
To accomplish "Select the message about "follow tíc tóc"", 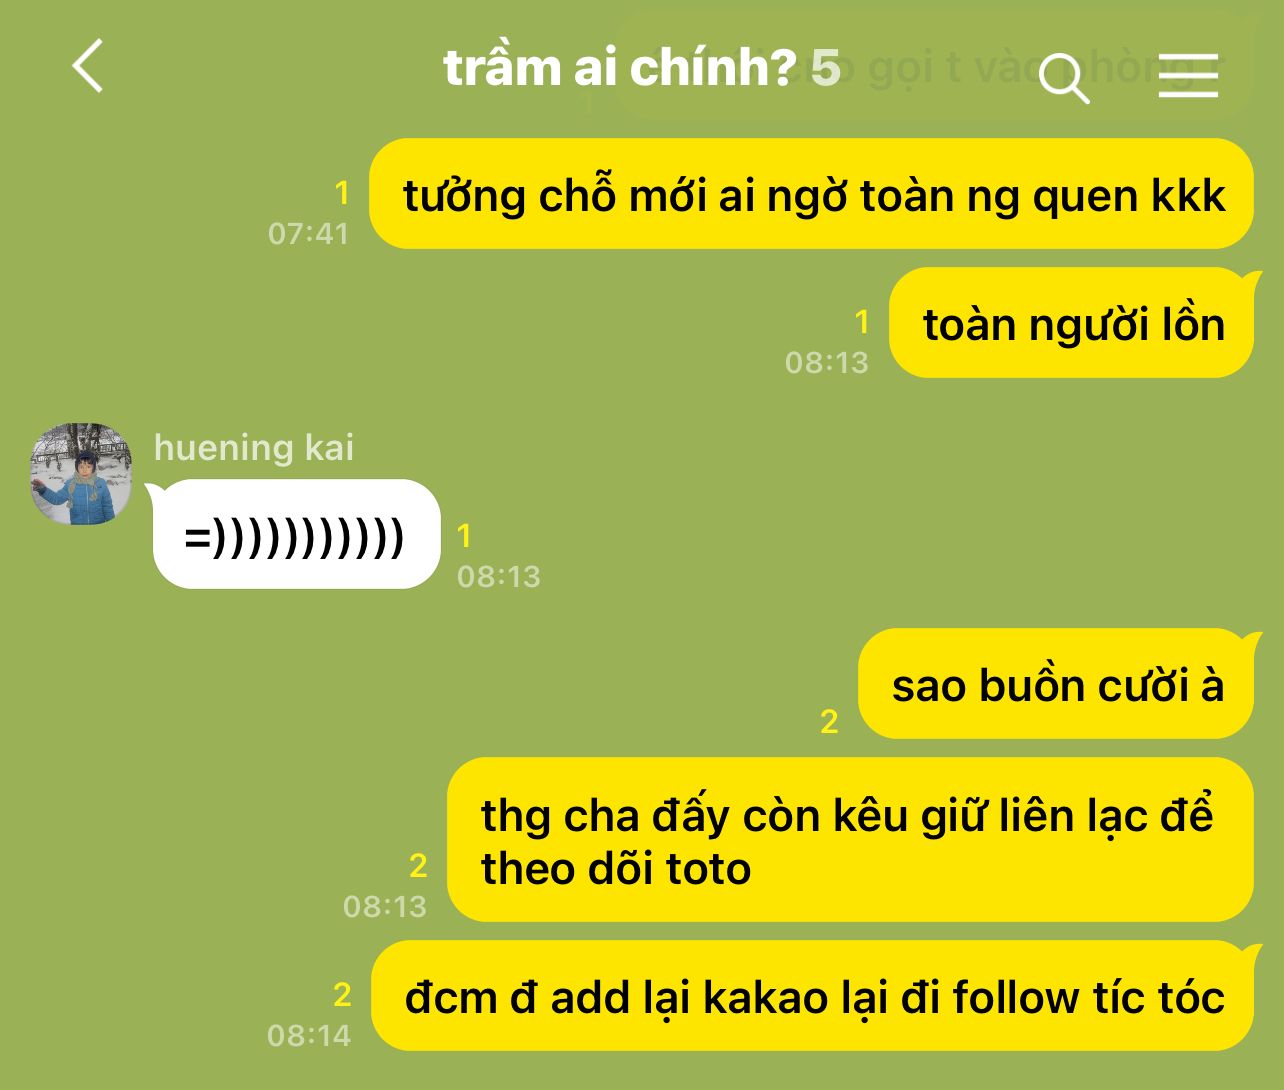I will [813, 996].
